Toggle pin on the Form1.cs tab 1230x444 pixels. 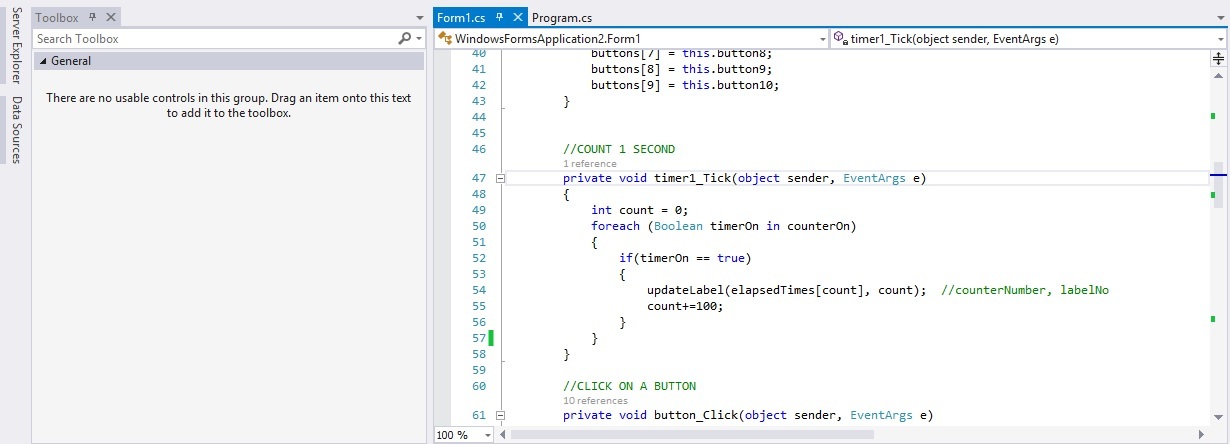(498, 17)
